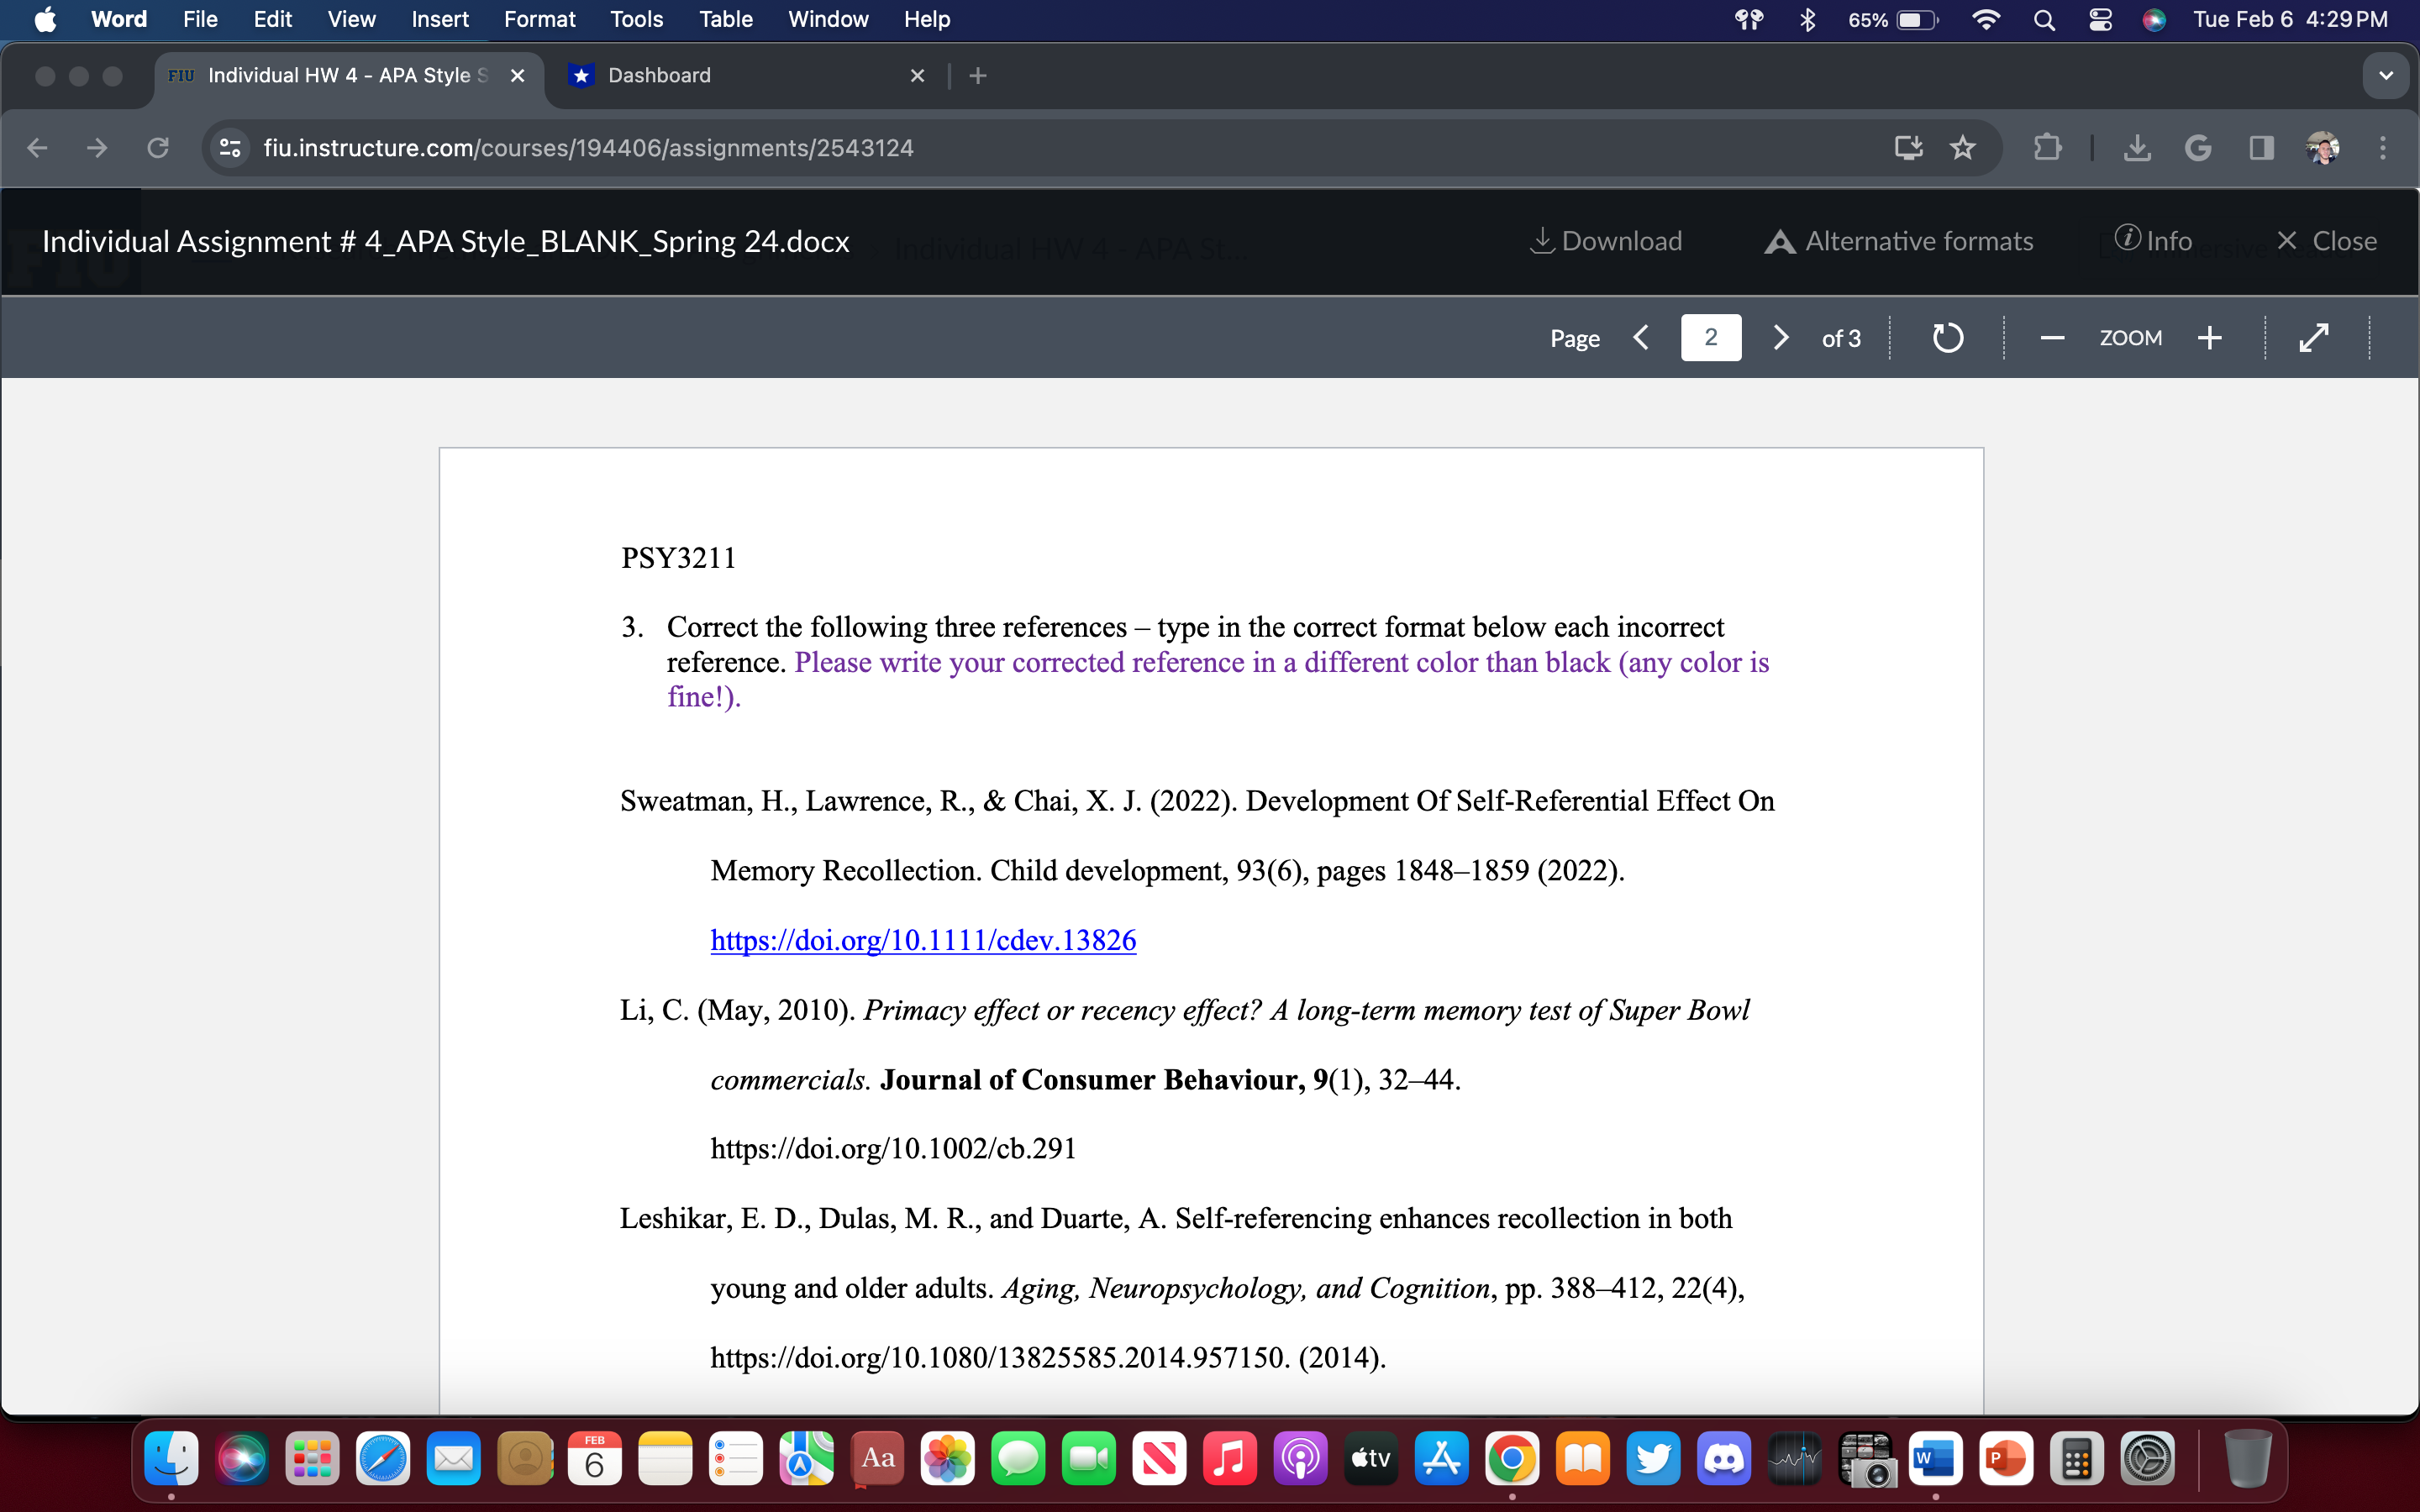Download the assignment document

click(x=1605, y=240)
